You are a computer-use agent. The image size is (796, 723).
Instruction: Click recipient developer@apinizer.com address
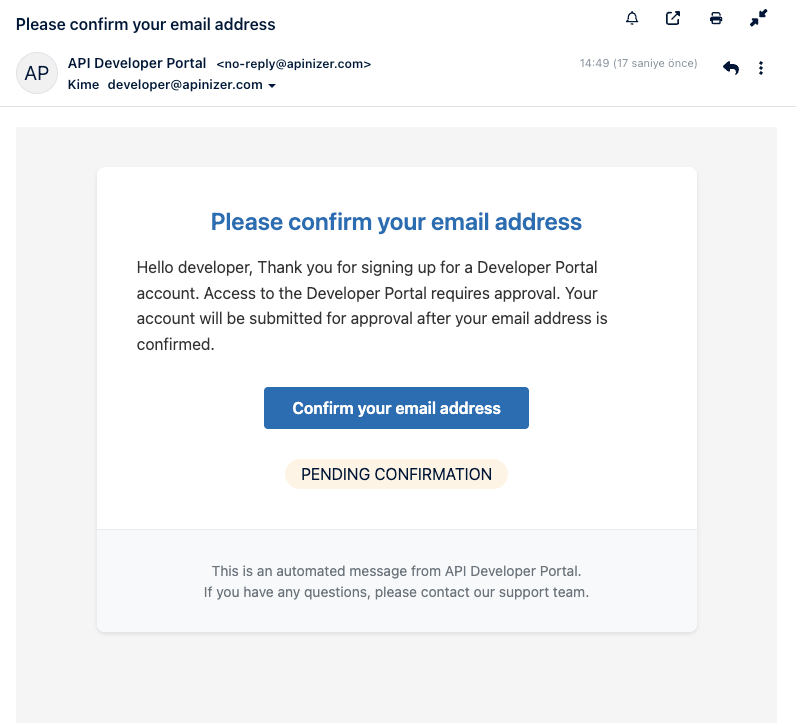click(185, 85)
